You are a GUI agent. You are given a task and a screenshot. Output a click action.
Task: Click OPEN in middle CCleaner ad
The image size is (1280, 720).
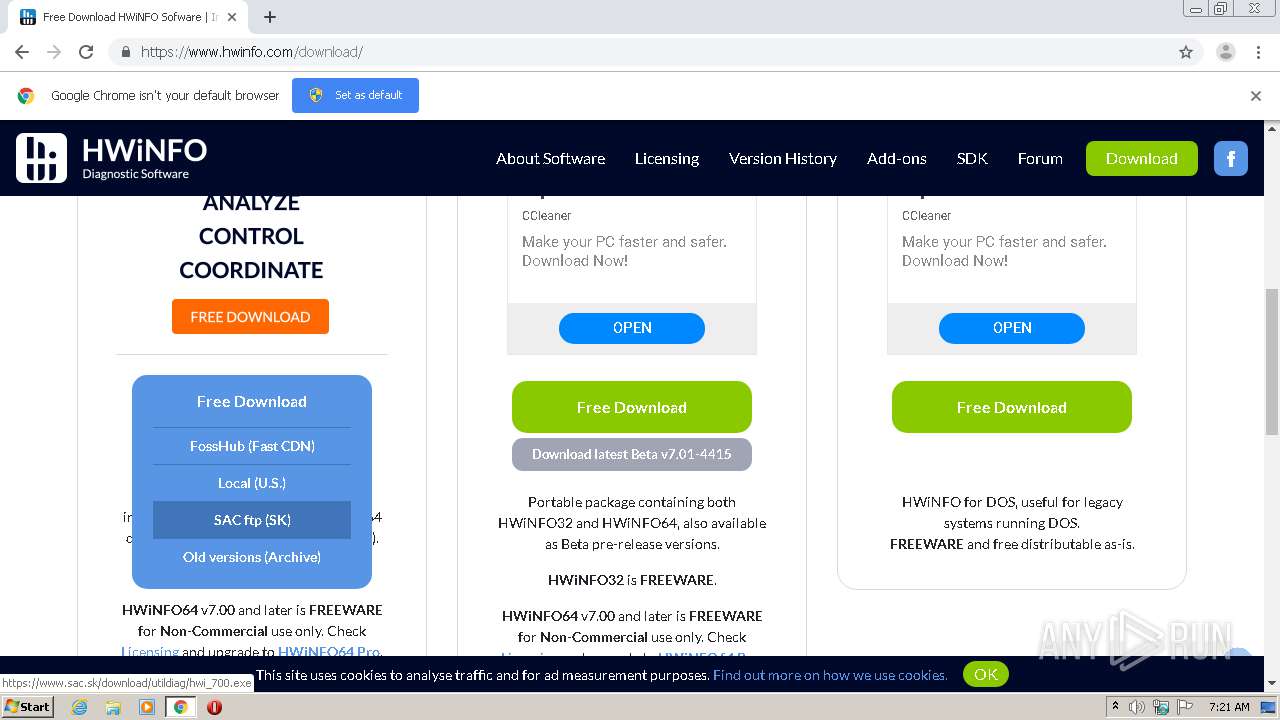(x=631, y=328)
